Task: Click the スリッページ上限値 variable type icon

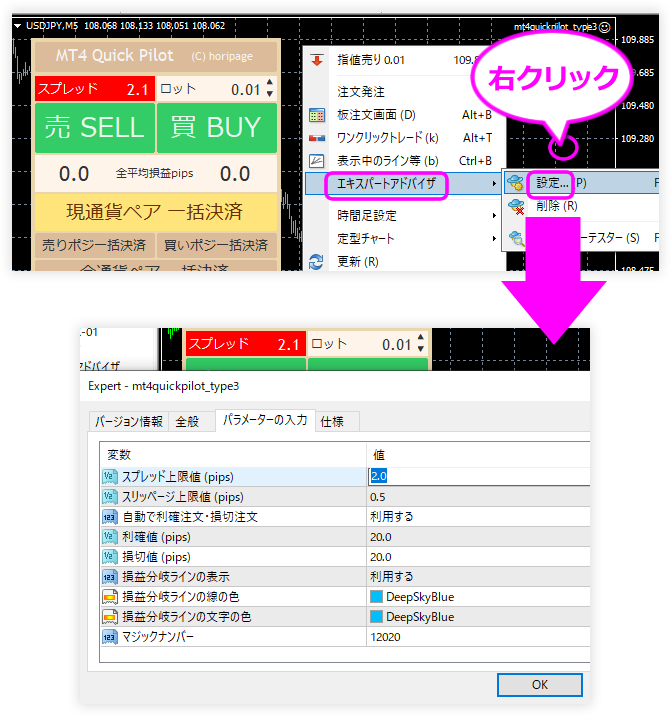Action: click(x=110, y=497)
